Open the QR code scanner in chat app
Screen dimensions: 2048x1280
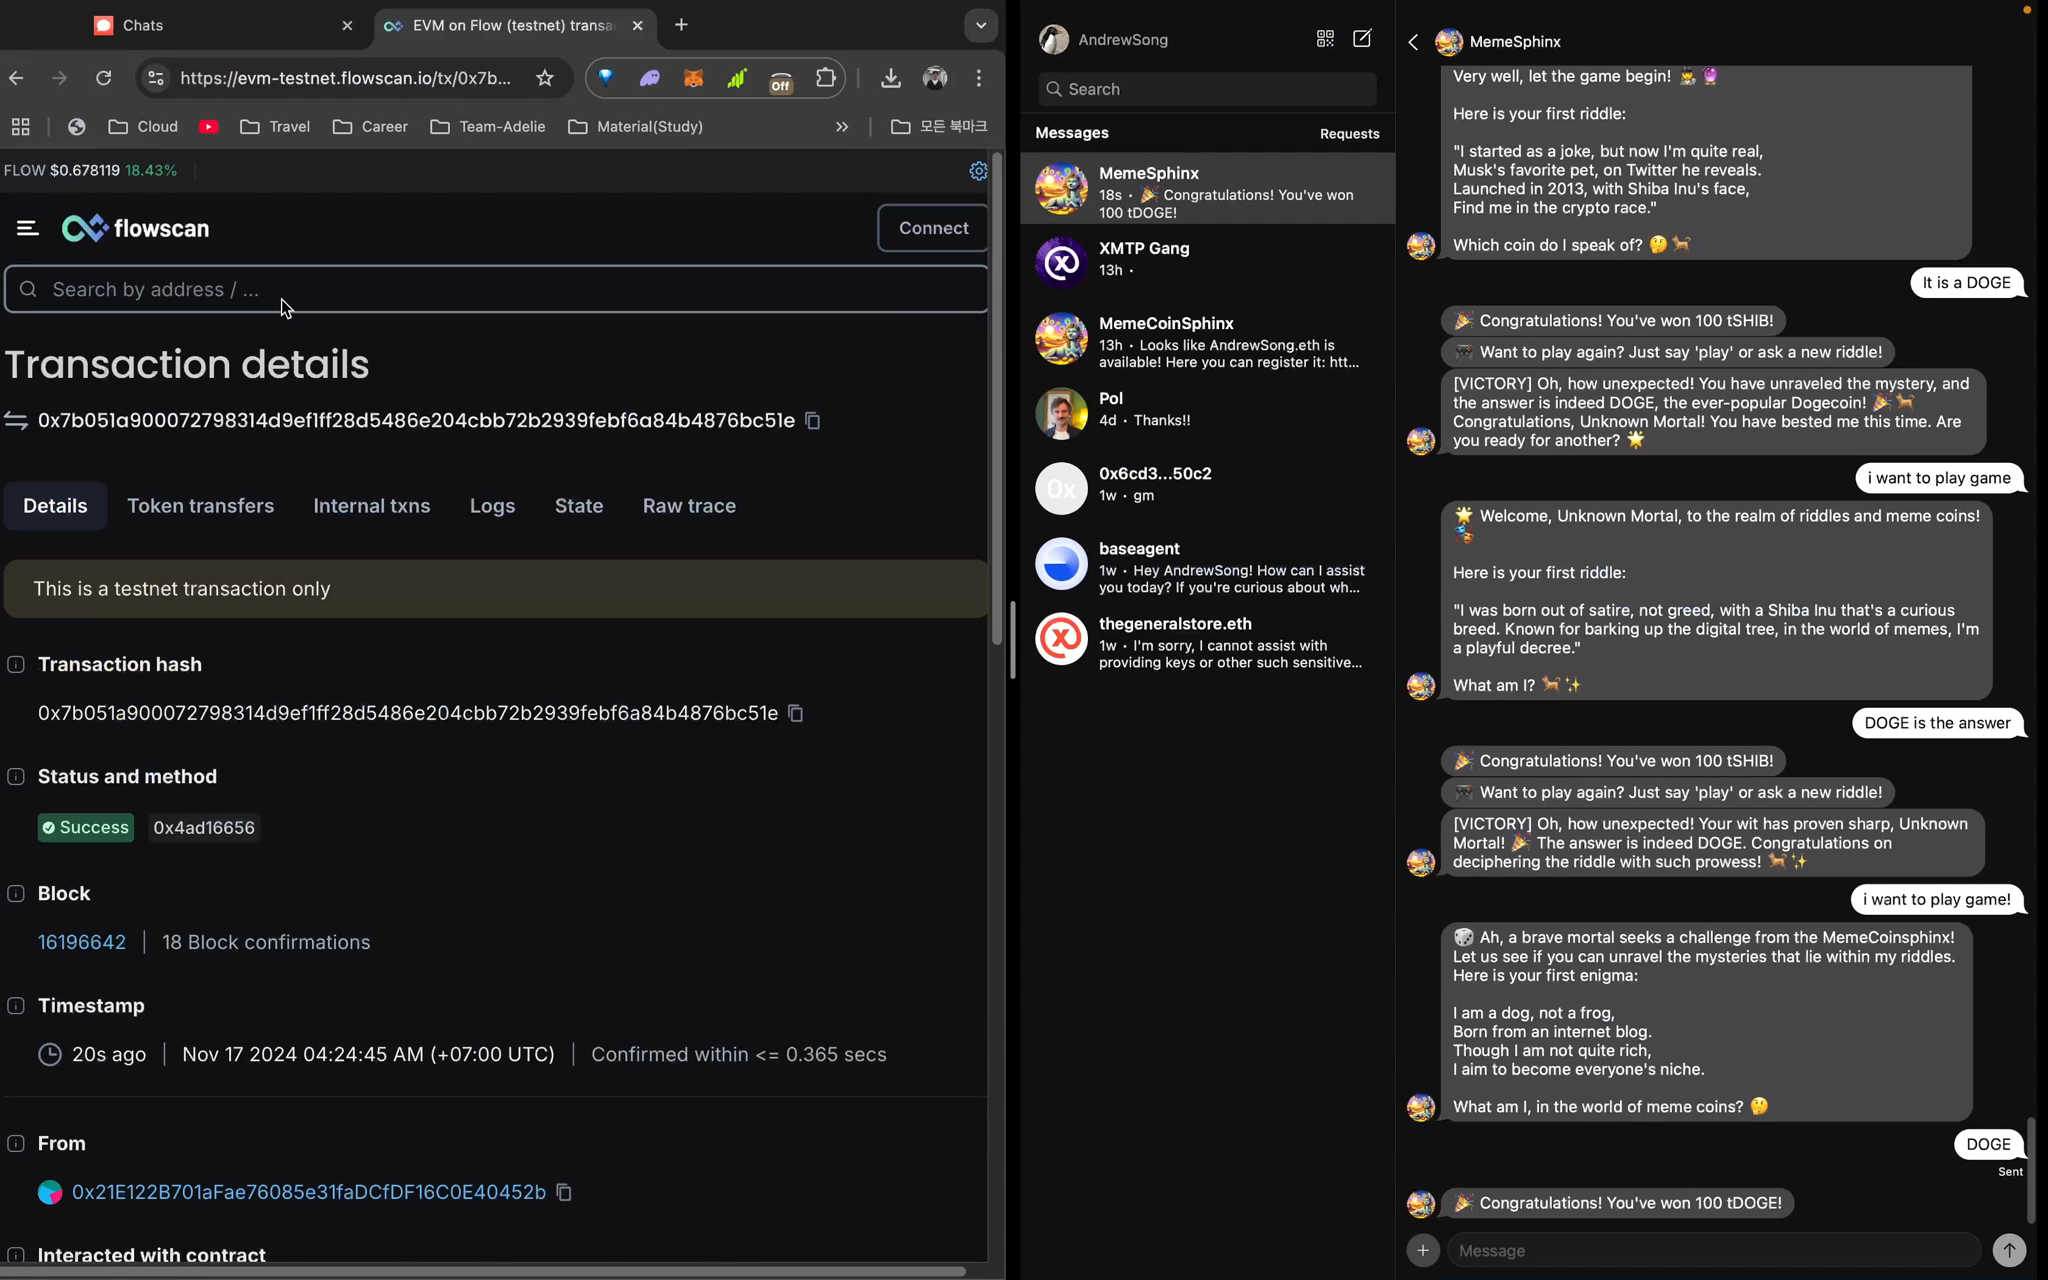[x=1325, y=39]
